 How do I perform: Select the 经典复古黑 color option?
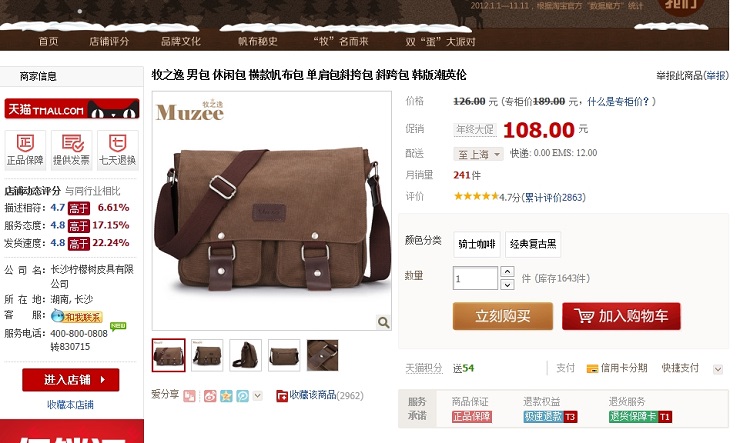pos(533,244)
